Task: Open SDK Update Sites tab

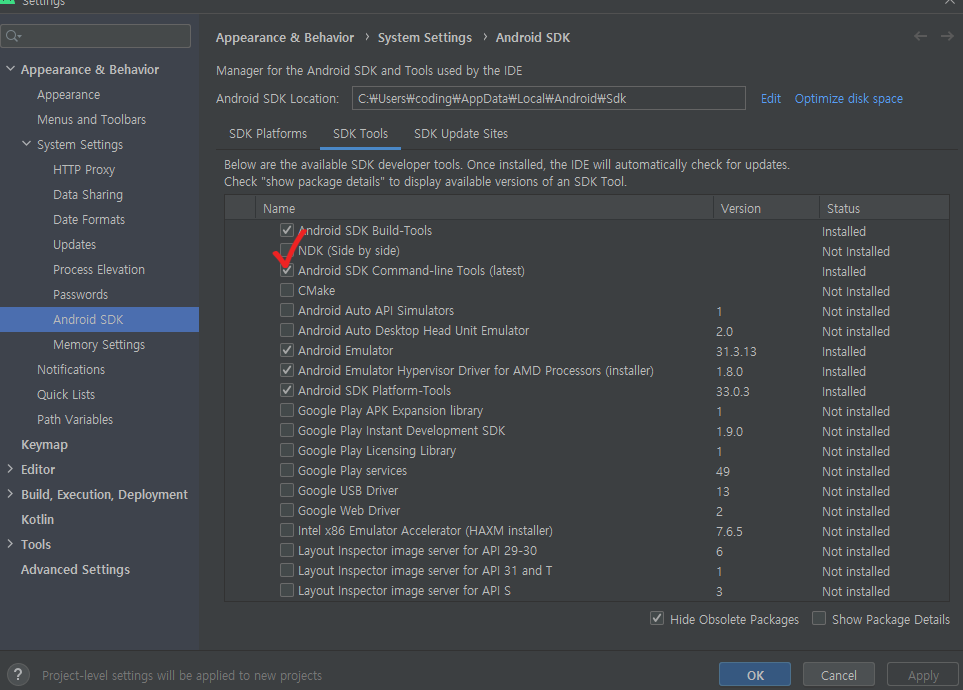Action: 461,133
